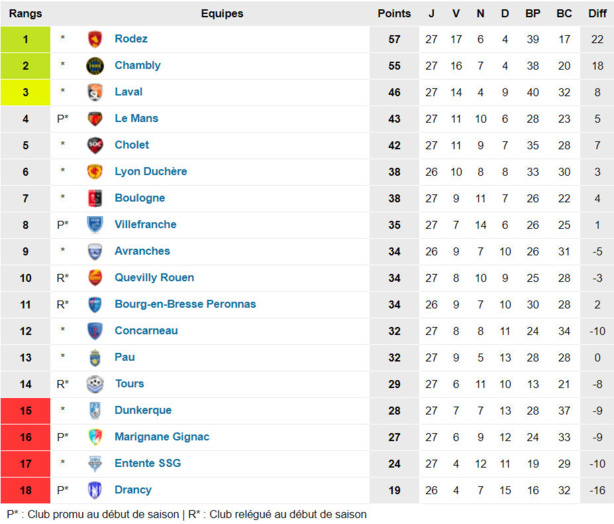Click the Le Mans club badge
Screen dimensions: 614x524
[95, 119]
